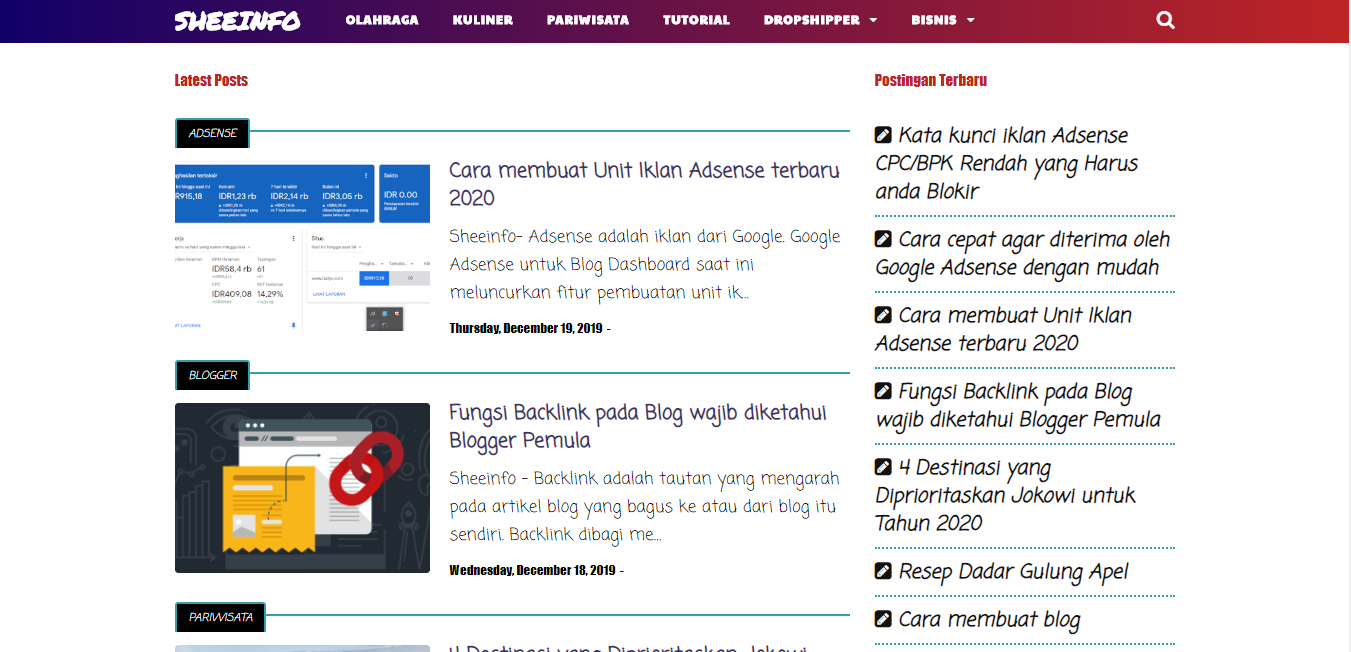Click the Latest Posts heading

click(211, 80)
